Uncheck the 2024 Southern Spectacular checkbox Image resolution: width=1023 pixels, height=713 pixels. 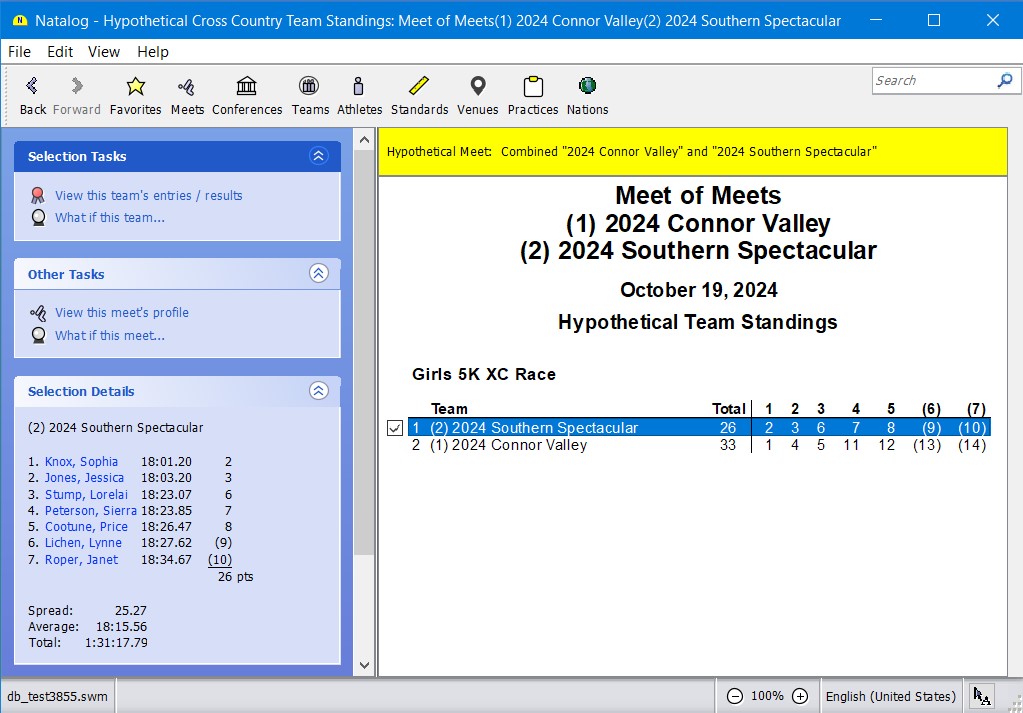point(395,428)
